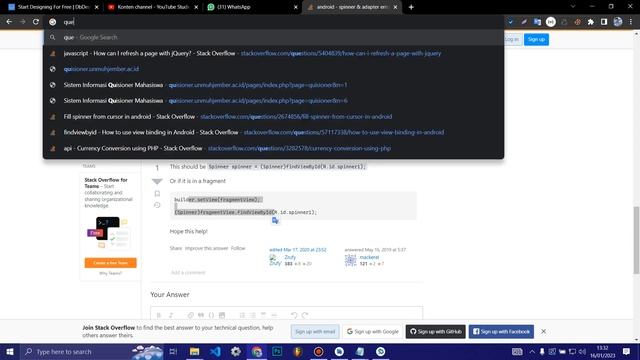Click the Share link under the answer
Viewport: 640px width, 360px height.
(176, 248)
